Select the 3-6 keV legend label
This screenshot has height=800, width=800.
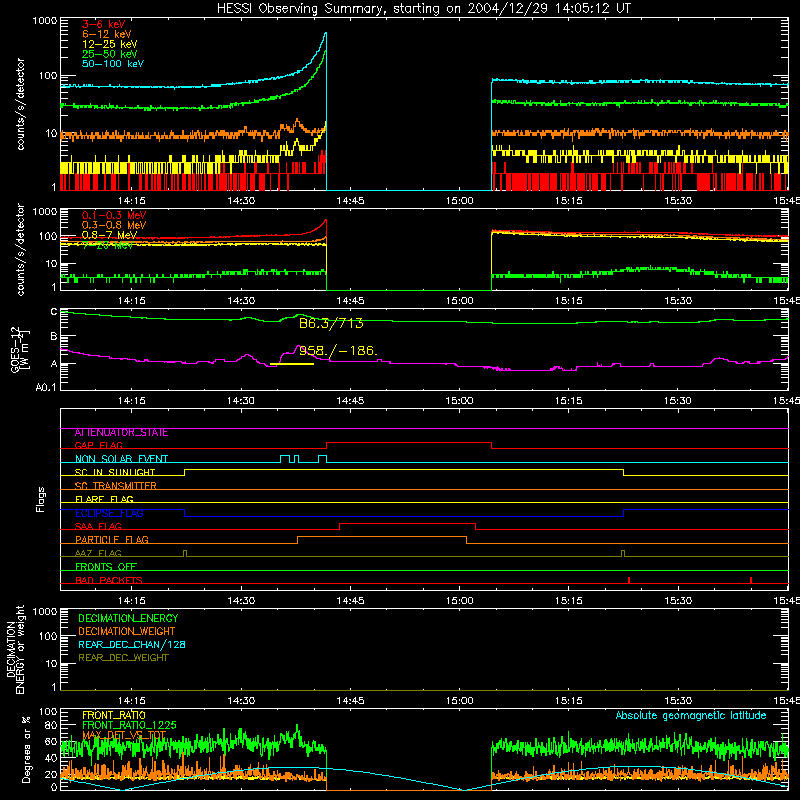104,24
